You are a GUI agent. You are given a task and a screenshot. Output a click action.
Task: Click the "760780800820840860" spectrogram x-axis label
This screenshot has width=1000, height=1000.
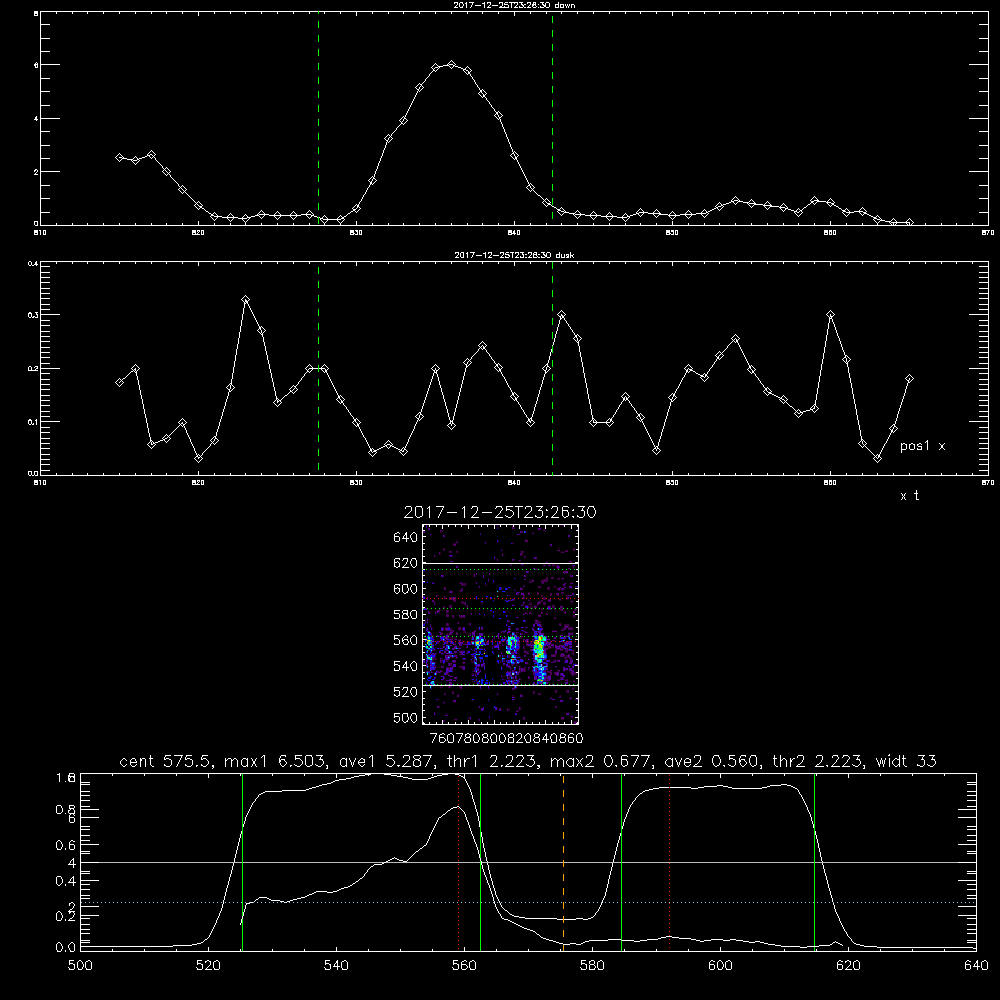[x=506, y=739]
